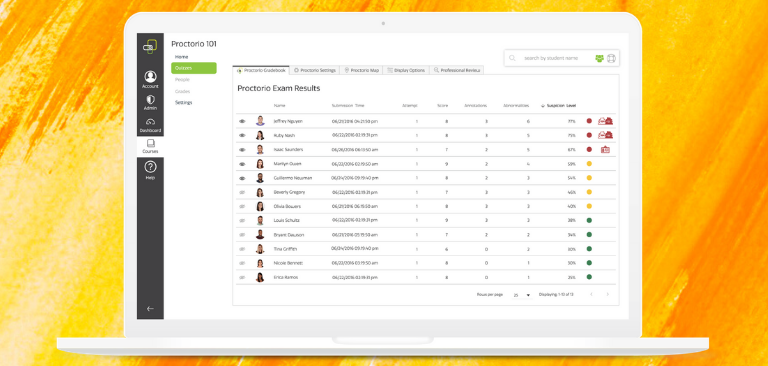This screenshot has height=366, width=768.
Task: Select Settings in the course menu
Action: [184, 102]
